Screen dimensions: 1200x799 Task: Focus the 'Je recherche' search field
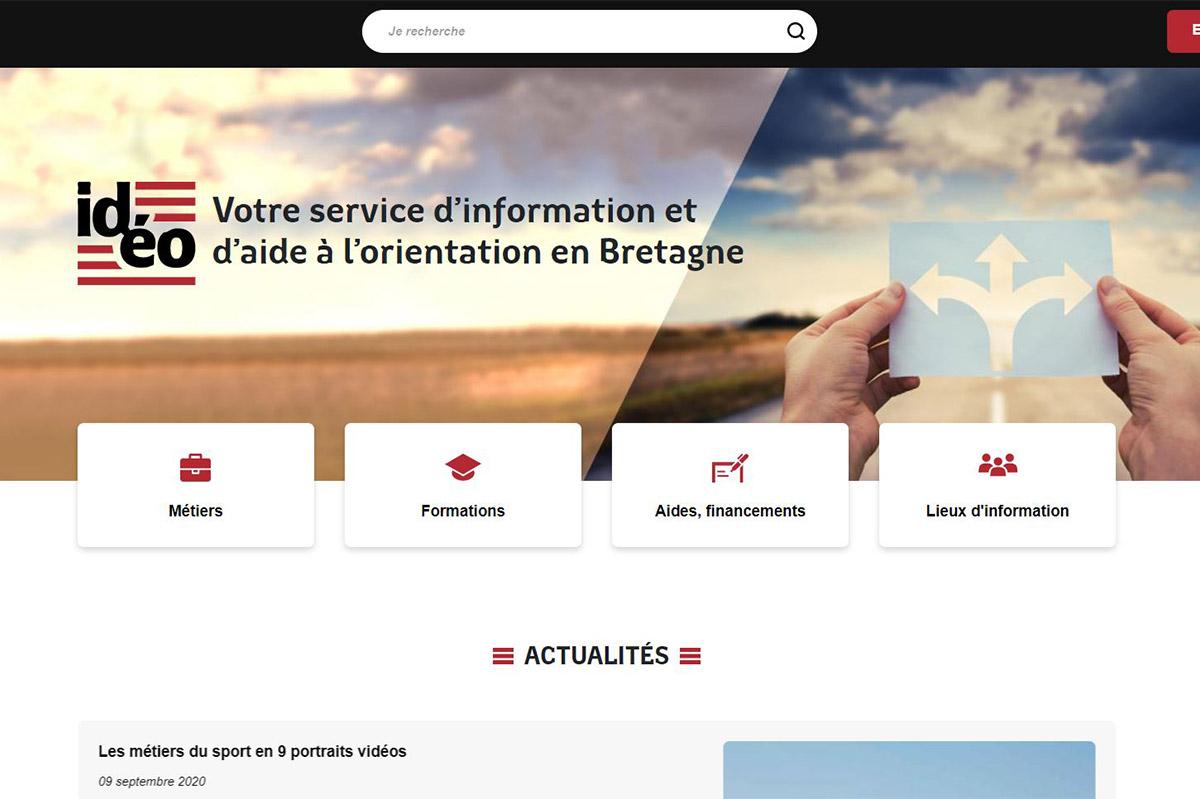click(x=589, y=31)
